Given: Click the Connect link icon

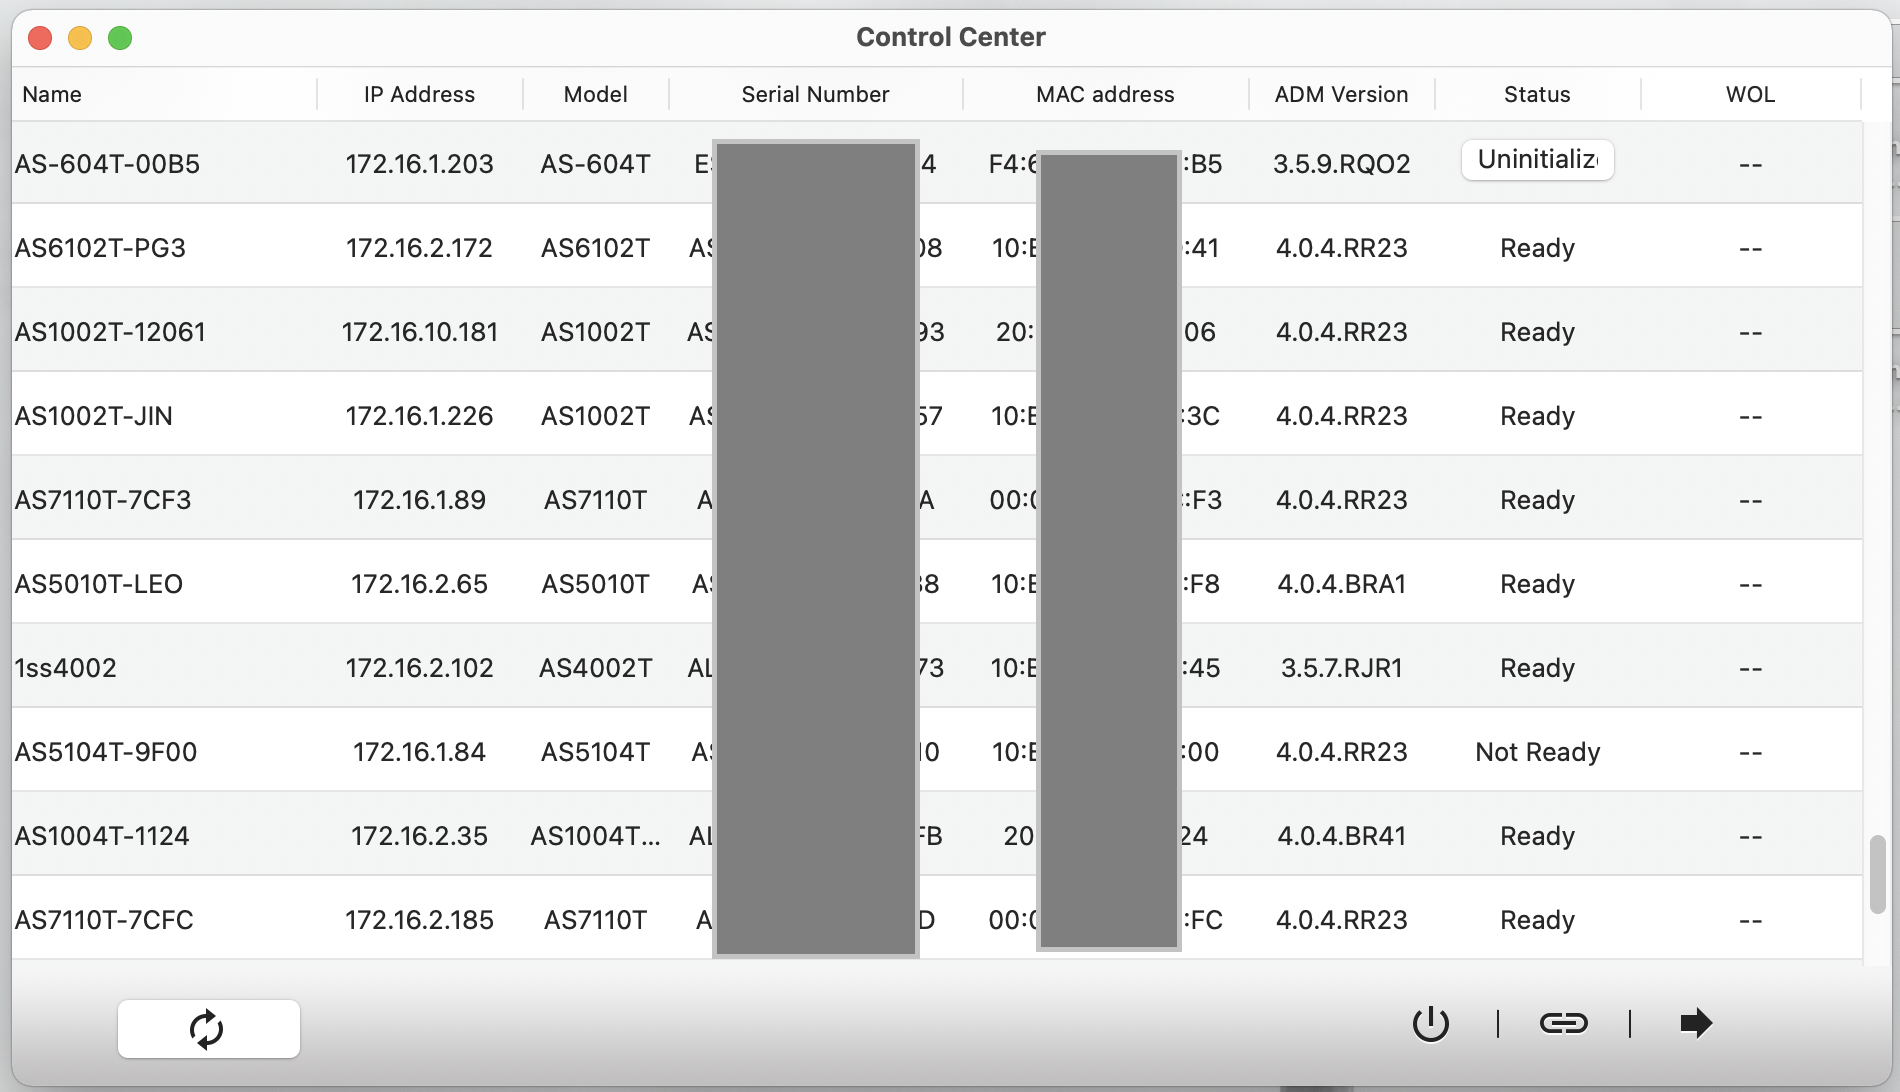Looking at the screenshot, I should click(1564, 1023).
